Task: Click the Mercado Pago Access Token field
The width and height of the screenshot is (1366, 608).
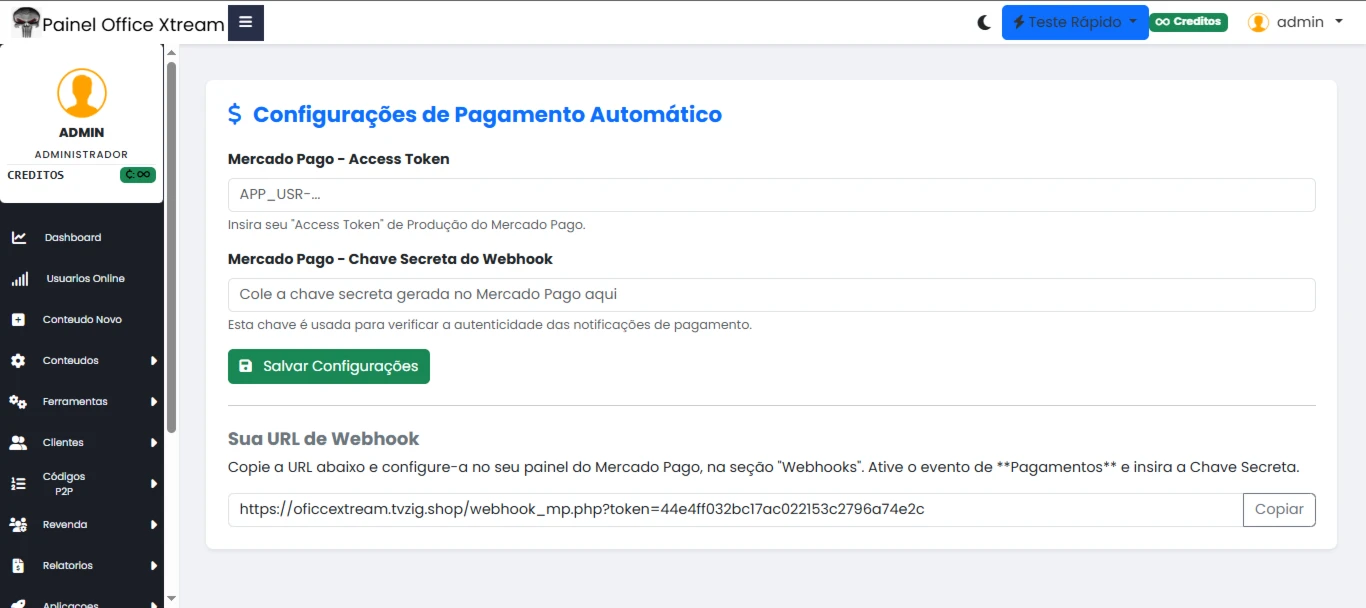Action: tap(771, 195)
